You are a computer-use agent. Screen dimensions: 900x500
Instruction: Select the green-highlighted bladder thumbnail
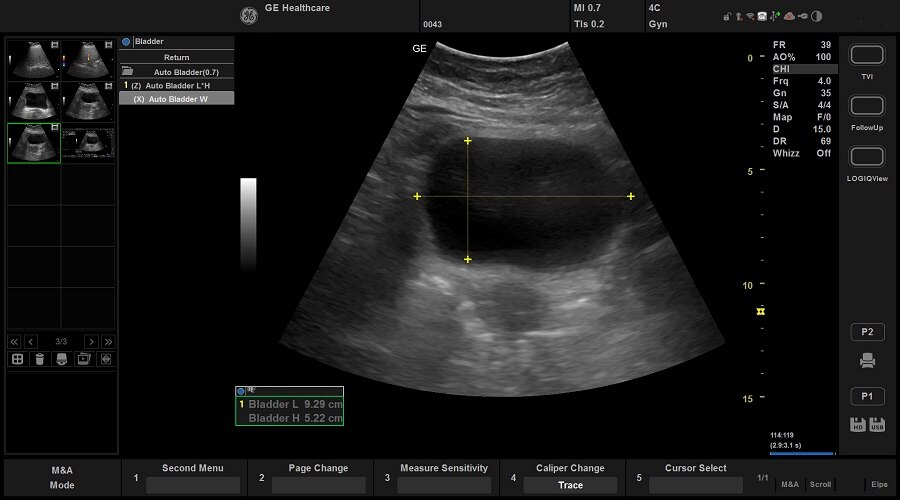coord(33,143)
